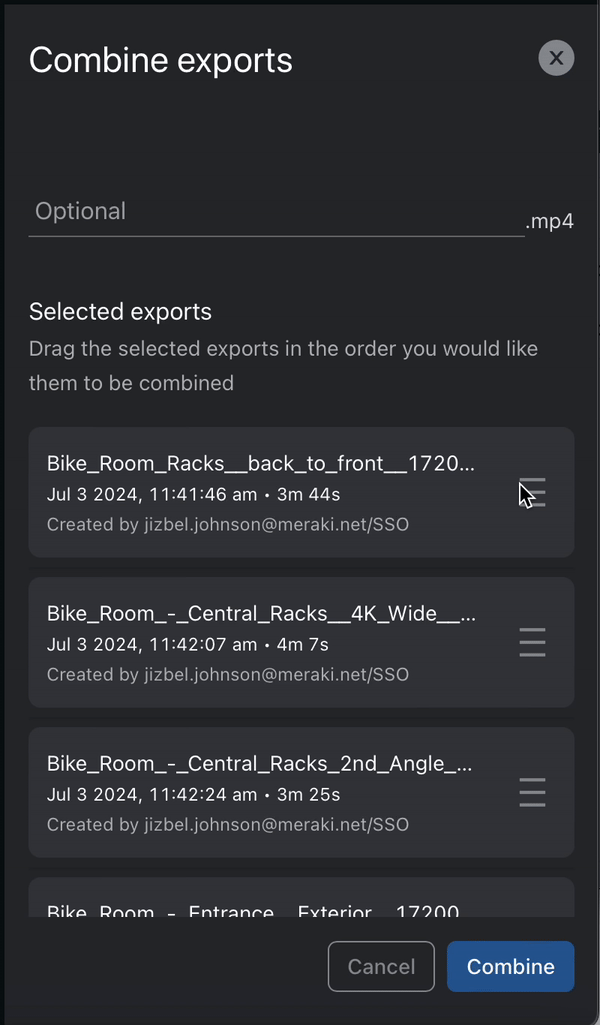This screenshot has height=1025, width=600.
Task: Click the .mp4 file extension label
Action: [x=550, y=221]
